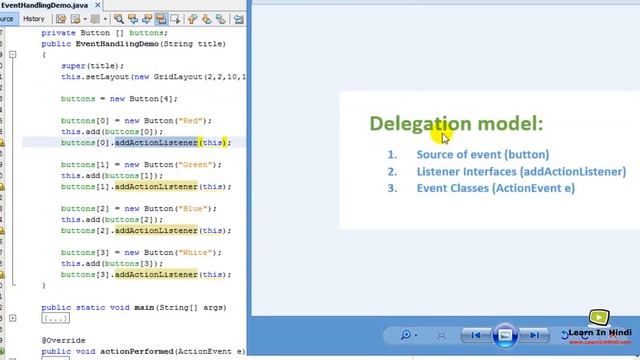Image resolution: width=640 pixels, height=360 pixels.
Task: Click 'Source of event (button)' on the slide
Action: pyautogui.click(x=483, y=155)
